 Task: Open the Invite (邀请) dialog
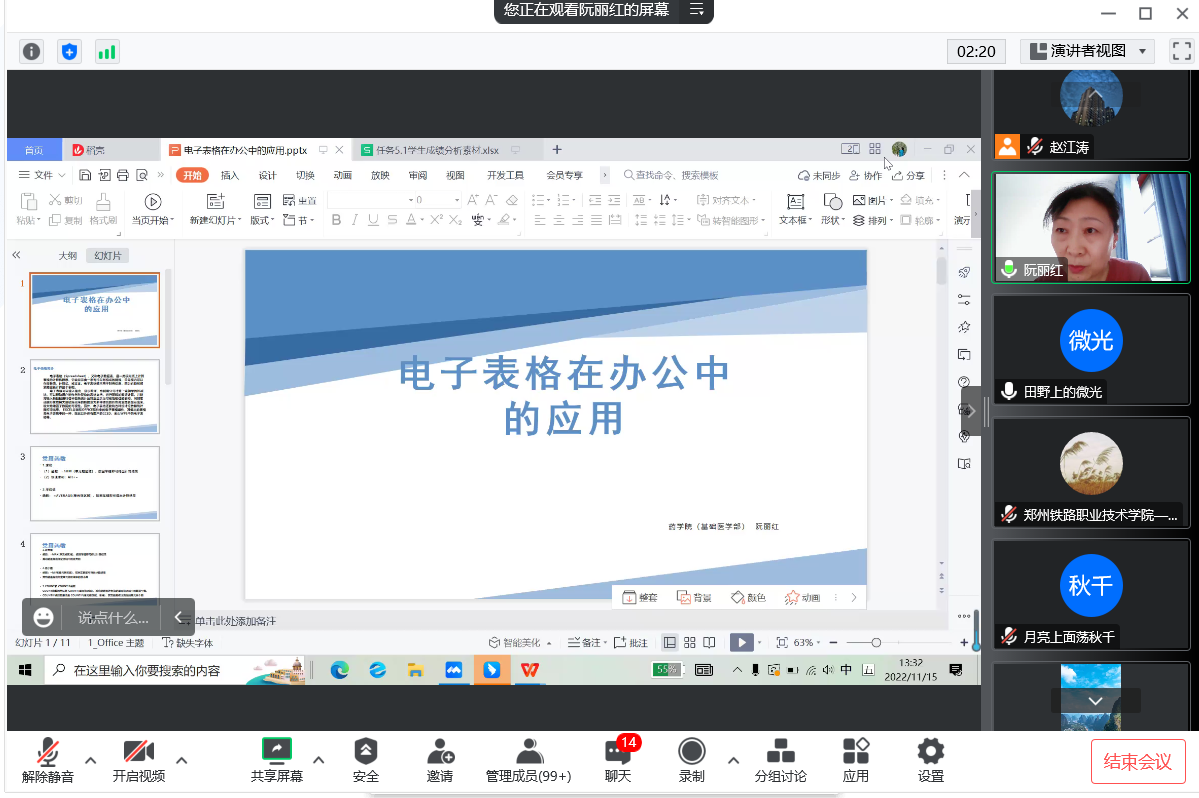pos(440,761)
